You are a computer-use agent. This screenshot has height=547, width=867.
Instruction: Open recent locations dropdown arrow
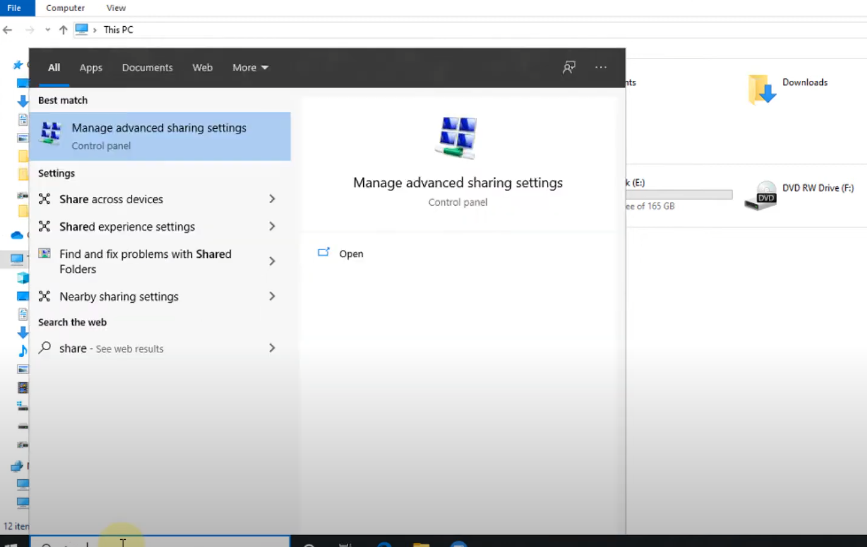click(48, 30)
